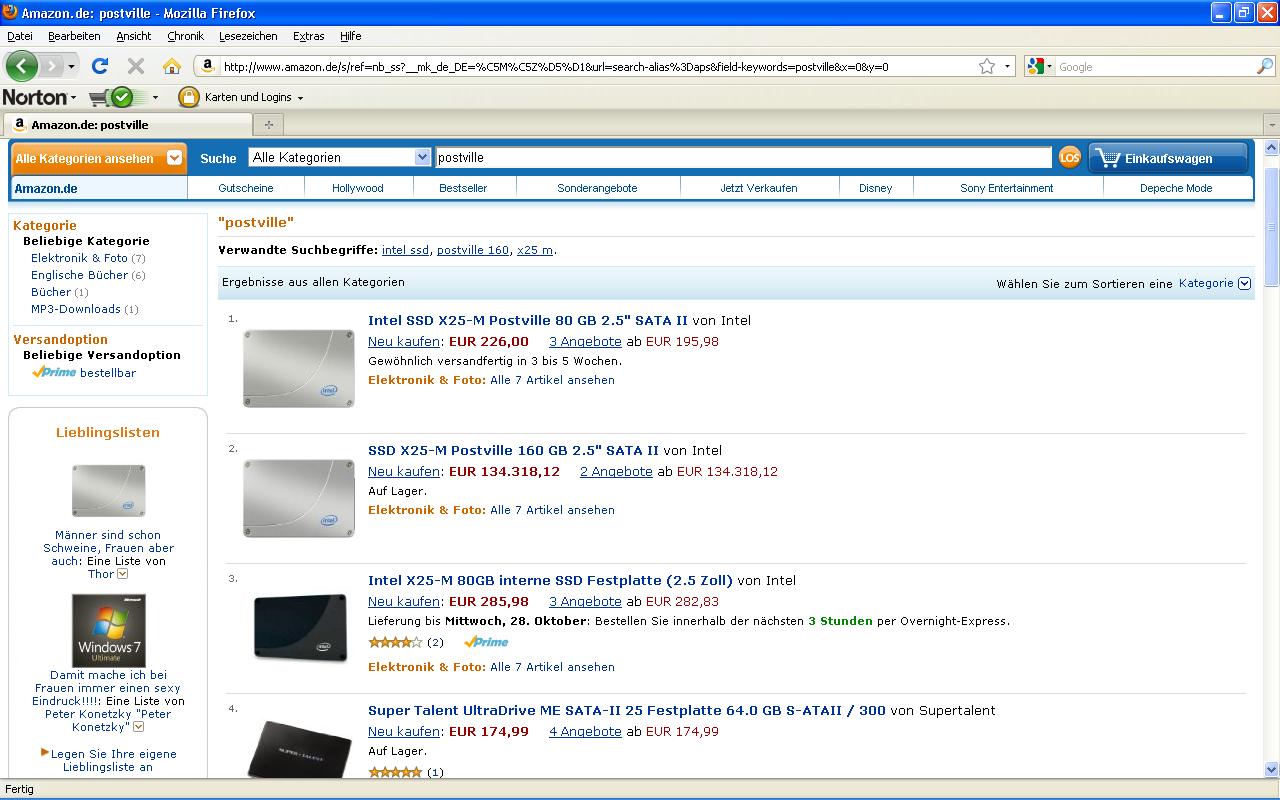1280x800 pixels.
Task: Click the magnifier icon in Google search box
Action: tap(1265, 67)
